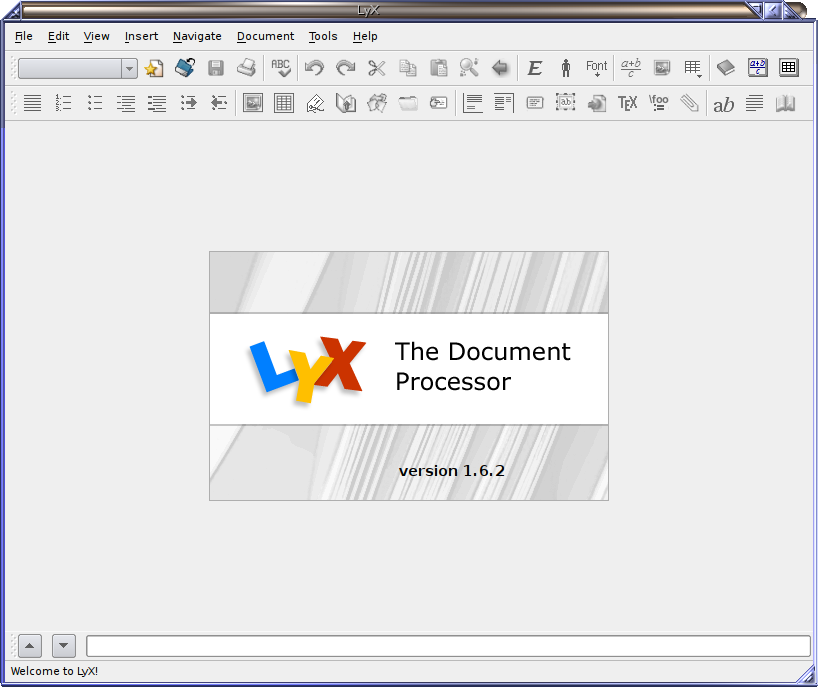Toggle emphasize style with the E icon

535,68
